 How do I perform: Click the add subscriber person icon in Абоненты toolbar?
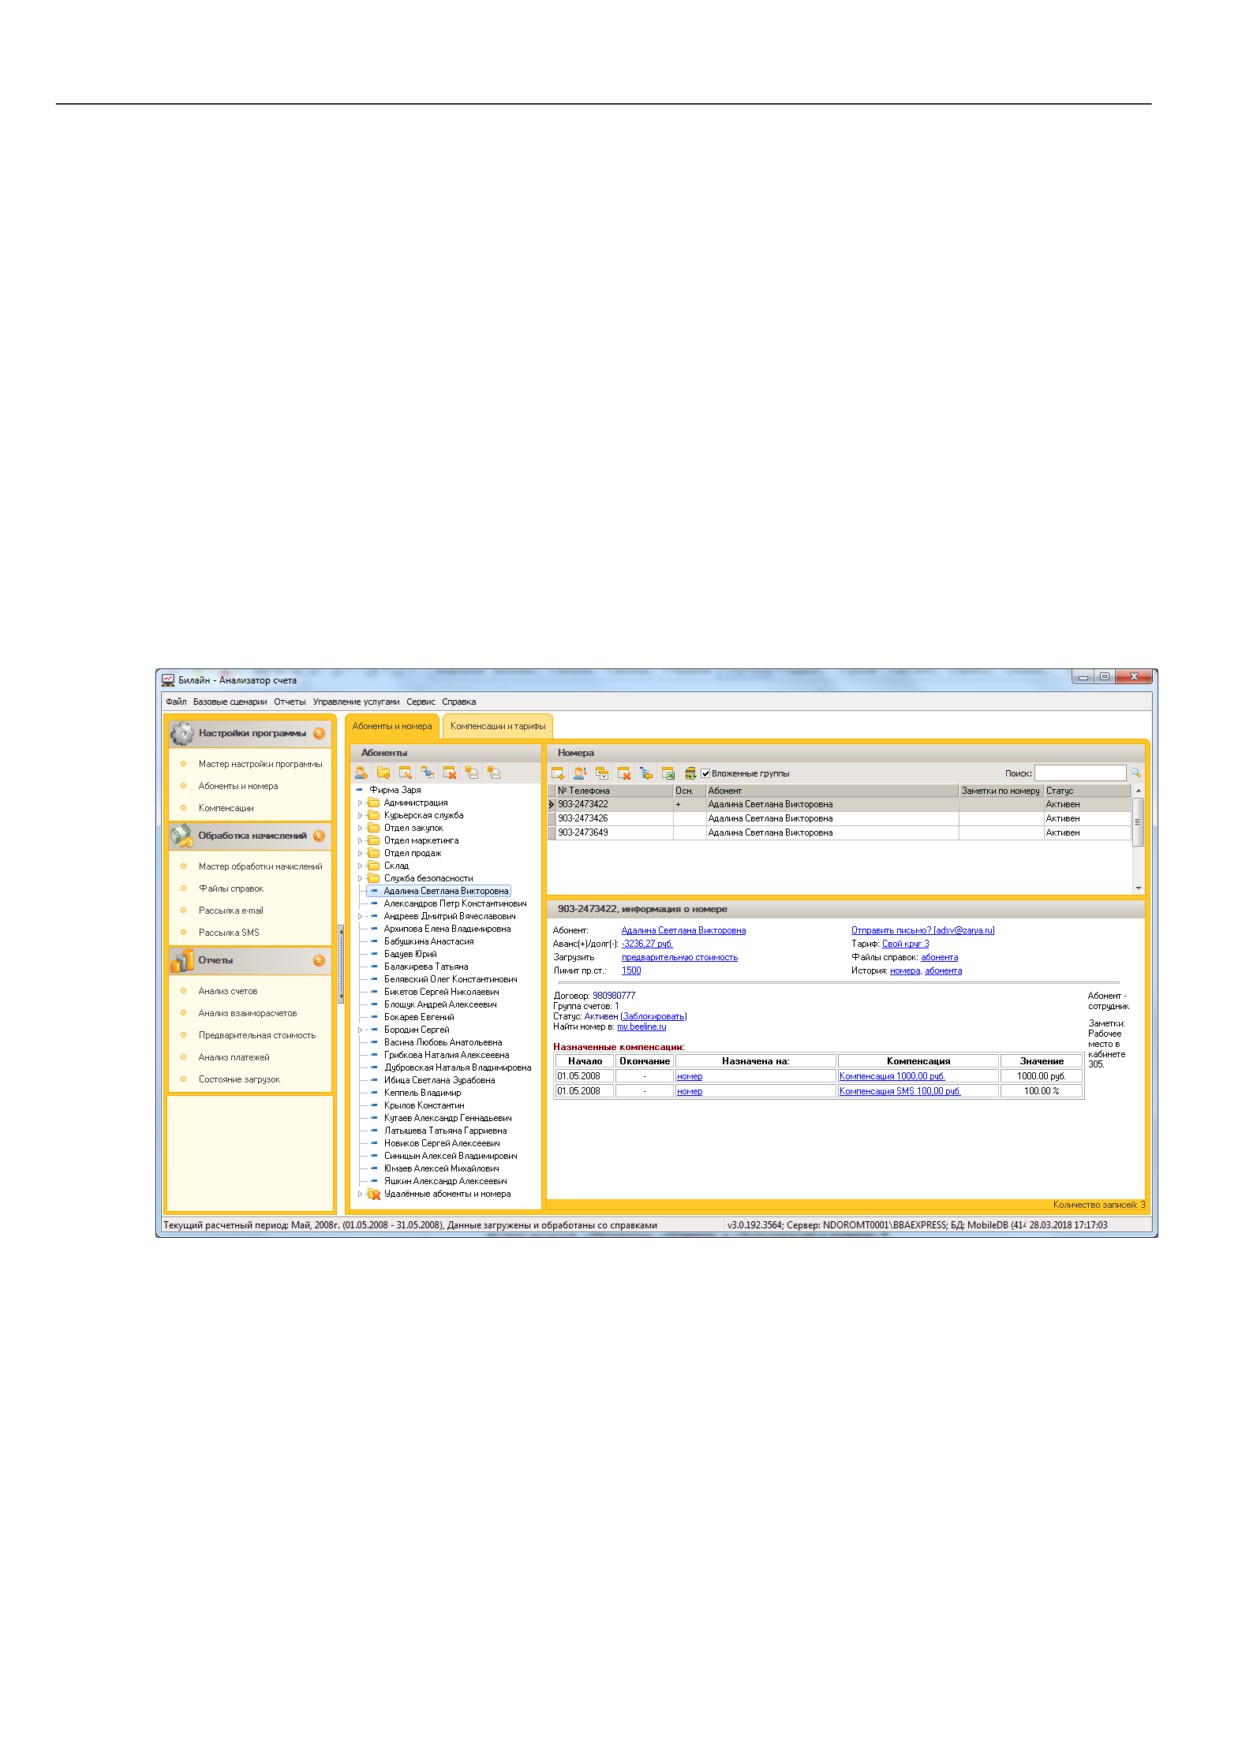pos(361,773)
